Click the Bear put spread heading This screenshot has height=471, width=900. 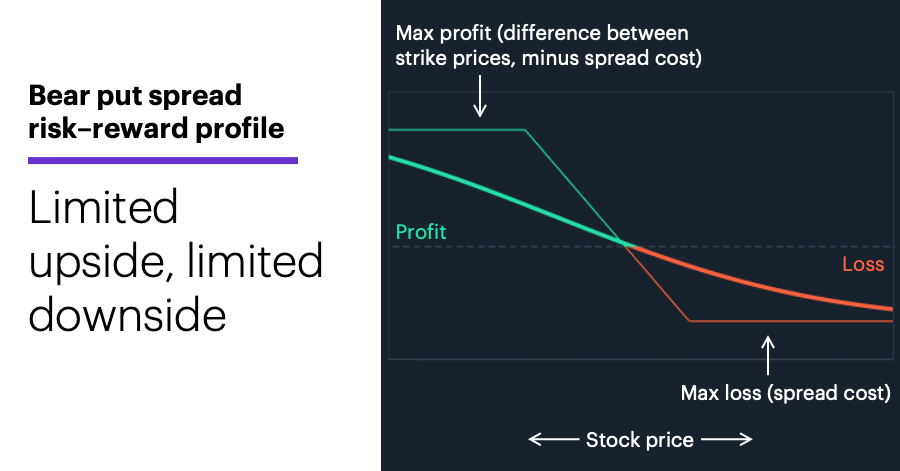point(135,95)
